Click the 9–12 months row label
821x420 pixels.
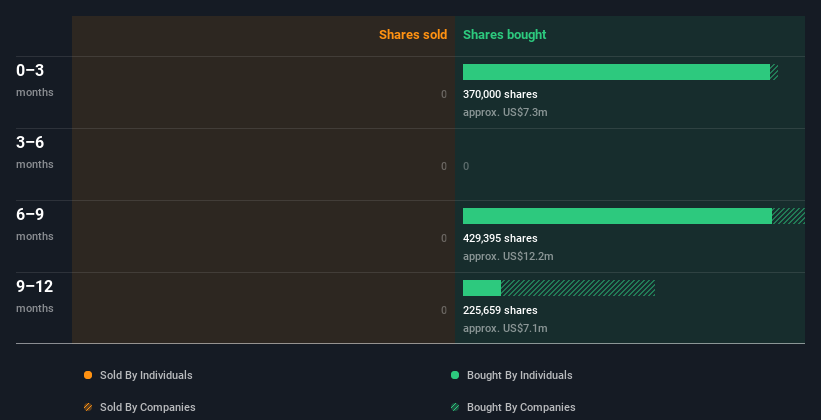point(35,296)
